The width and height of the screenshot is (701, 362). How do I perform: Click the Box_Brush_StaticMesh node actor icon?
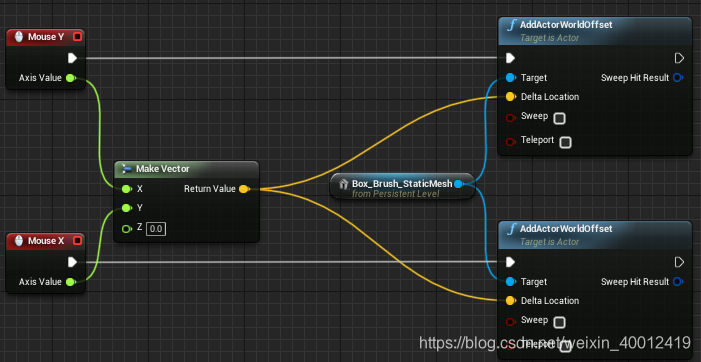coord(344,184)
